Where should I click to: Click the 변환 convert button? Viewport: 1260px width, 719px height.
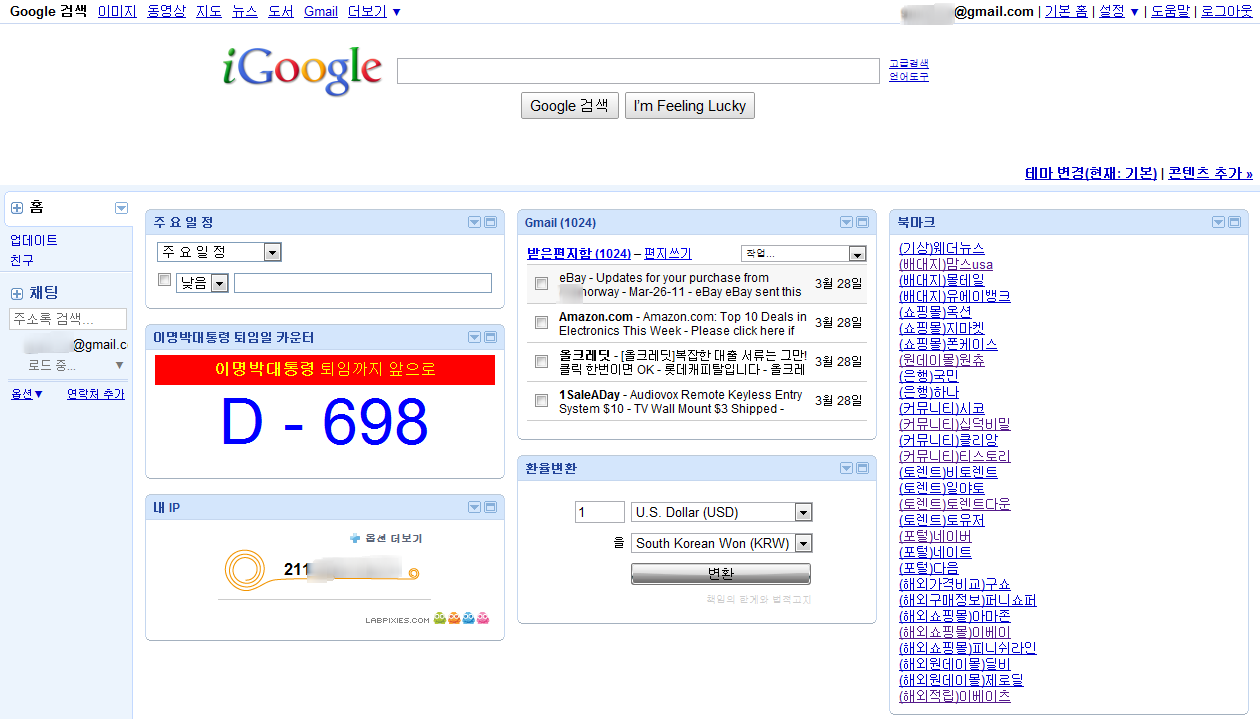click(721, 574)
